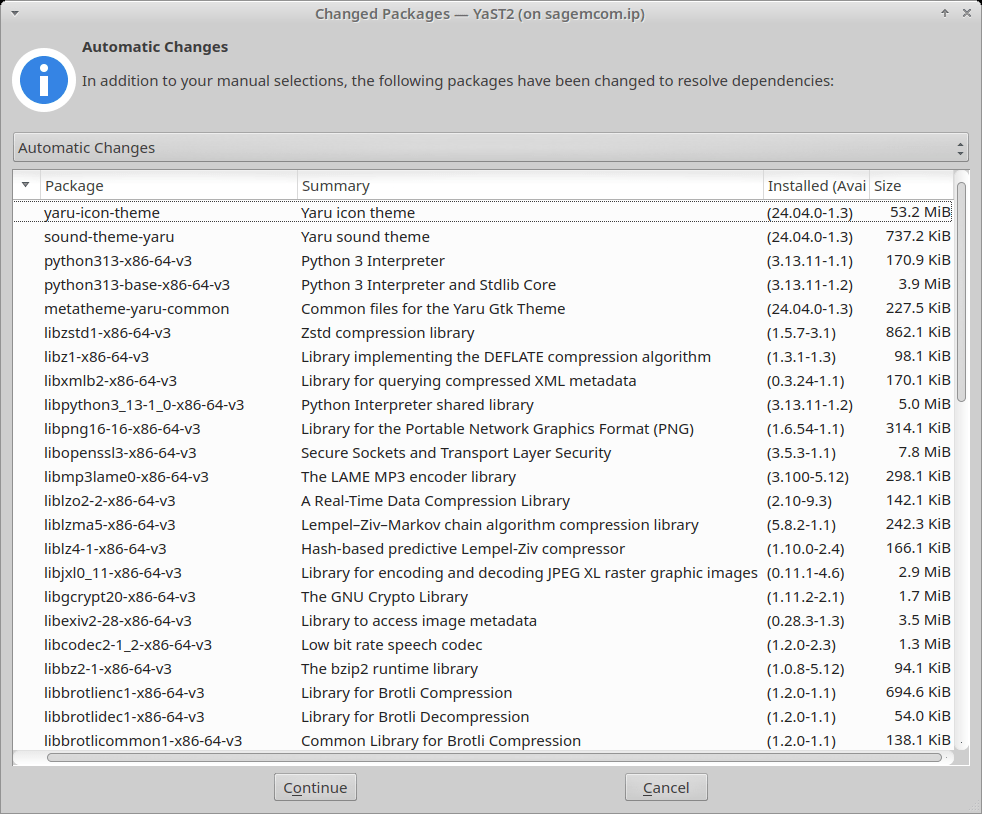This screenshot has width=982, height=814.
Task: Select the metatheme-yaru-common package row
Action: click(x=136, y=309)
